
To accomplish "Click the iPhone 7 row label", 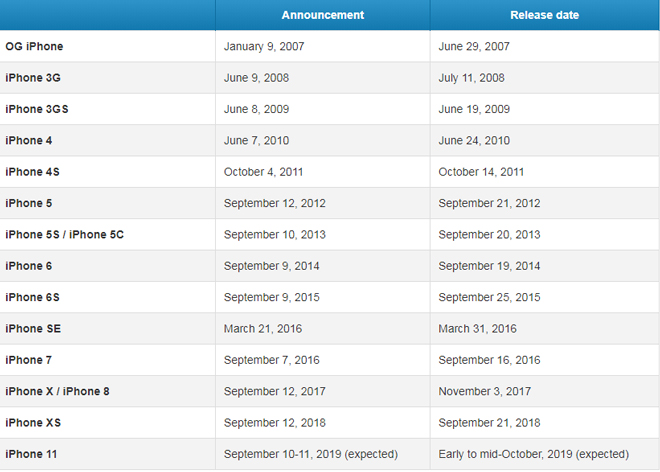I will 28,360.
